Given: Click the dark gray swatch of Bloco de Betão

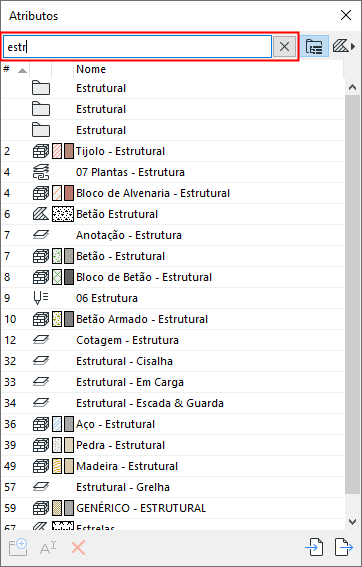Looking at the screenshot, I should coord(69,277).
